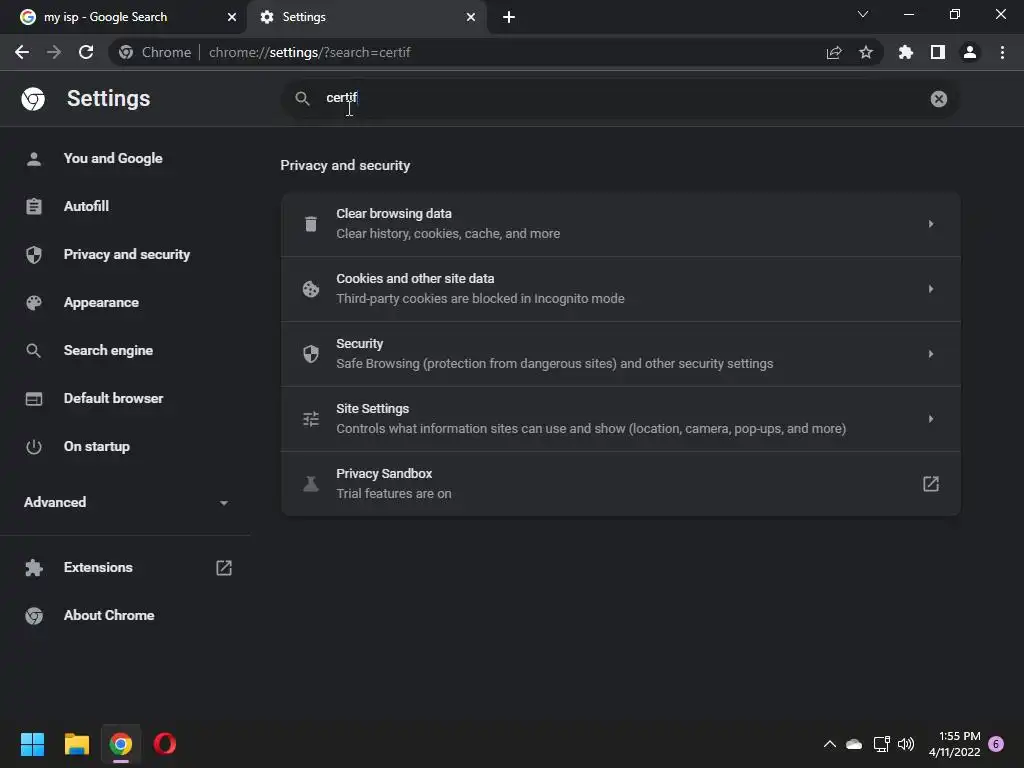Bookmark this page with the star icon
This screenshot has width=1024, height=768.
point(866,52)
